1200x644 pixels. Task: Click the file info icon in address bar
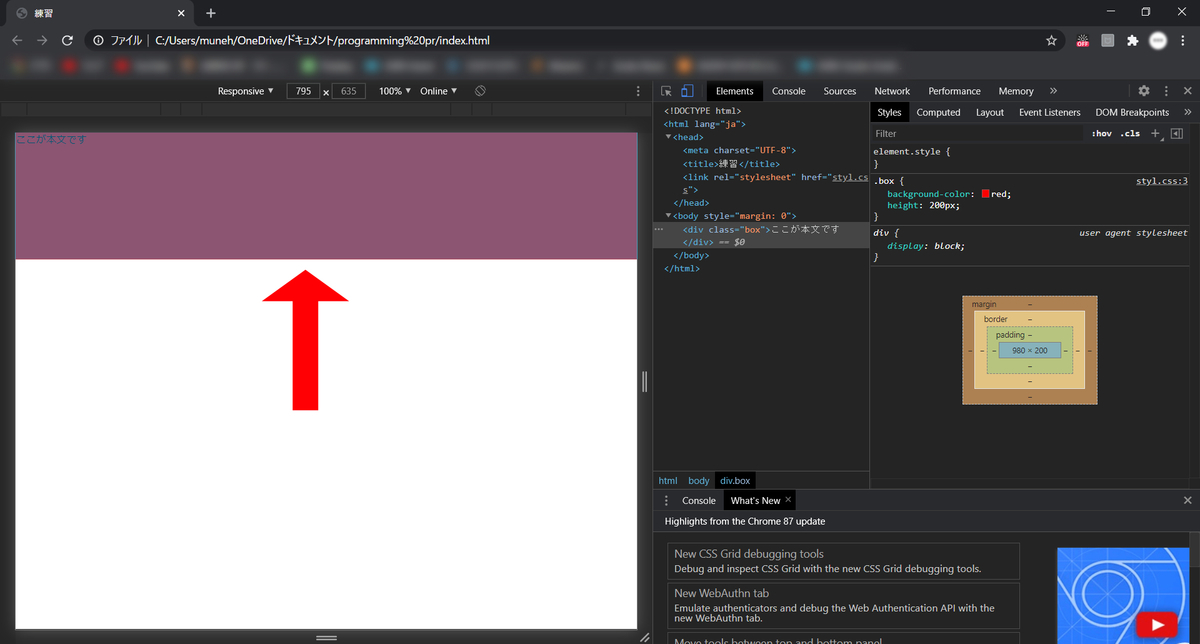click(98, 41)
